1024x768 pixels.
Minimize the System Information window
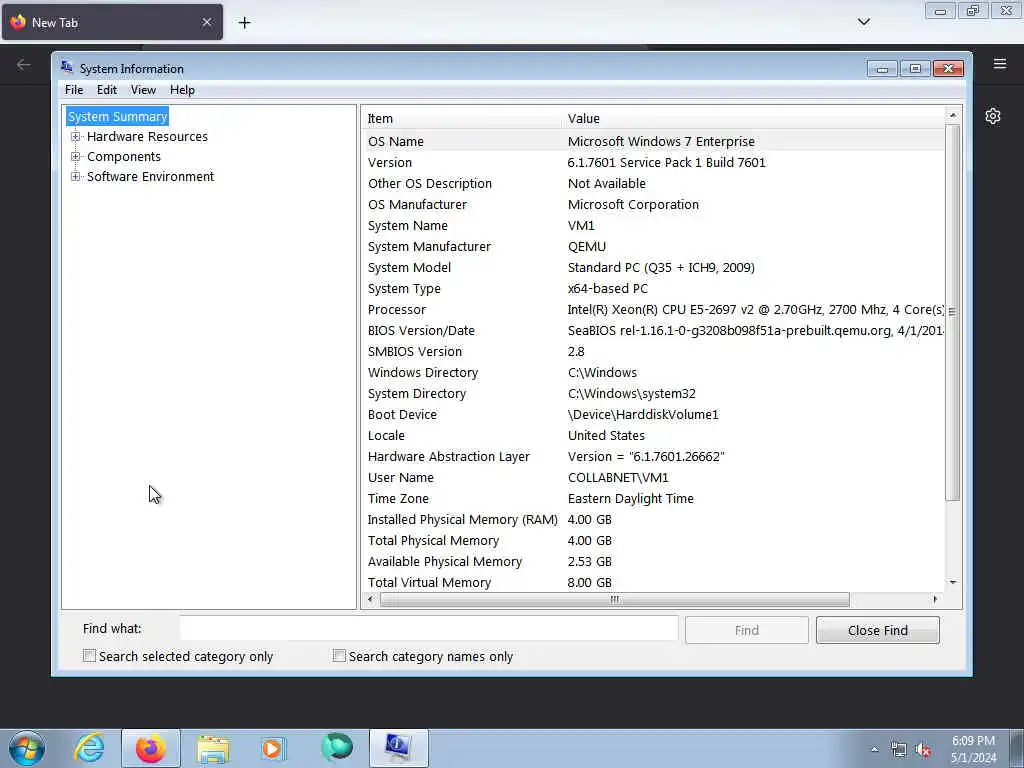(882, 69)
